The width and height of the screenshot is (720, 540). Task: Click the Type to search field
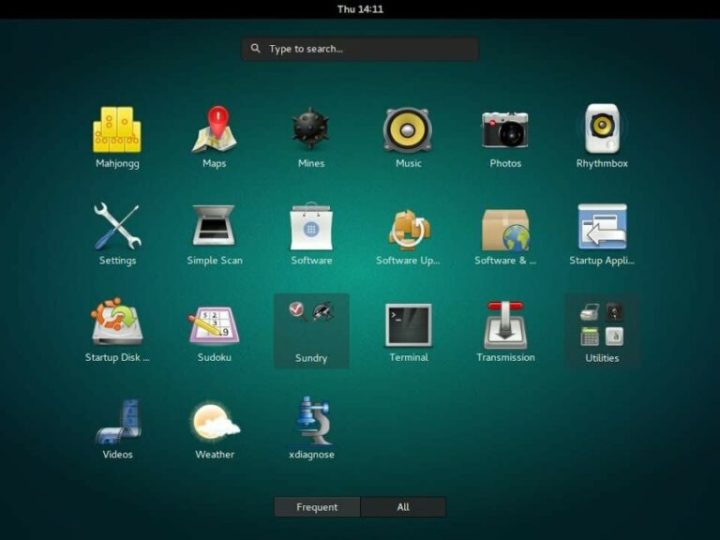360,49
